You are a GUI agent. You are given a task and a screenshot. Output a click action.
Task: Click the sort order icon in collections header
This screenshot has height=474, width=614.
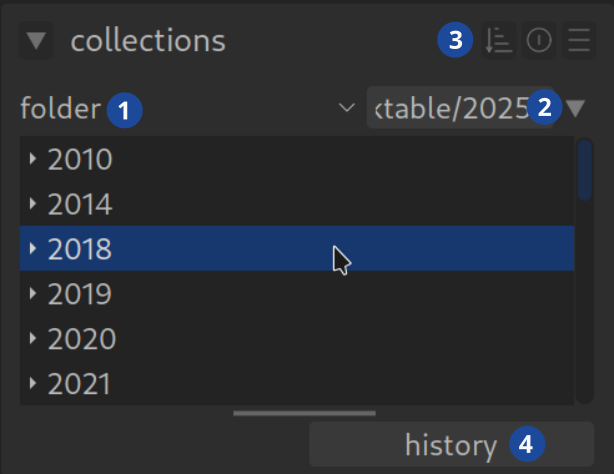click(497, 42)
